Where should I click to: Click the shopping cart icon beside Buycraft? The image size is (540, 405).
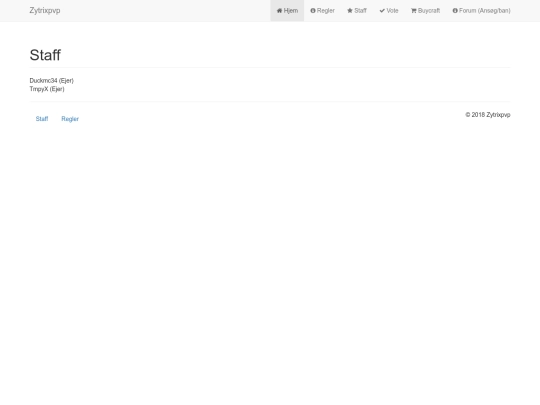[x=414, y=11]
